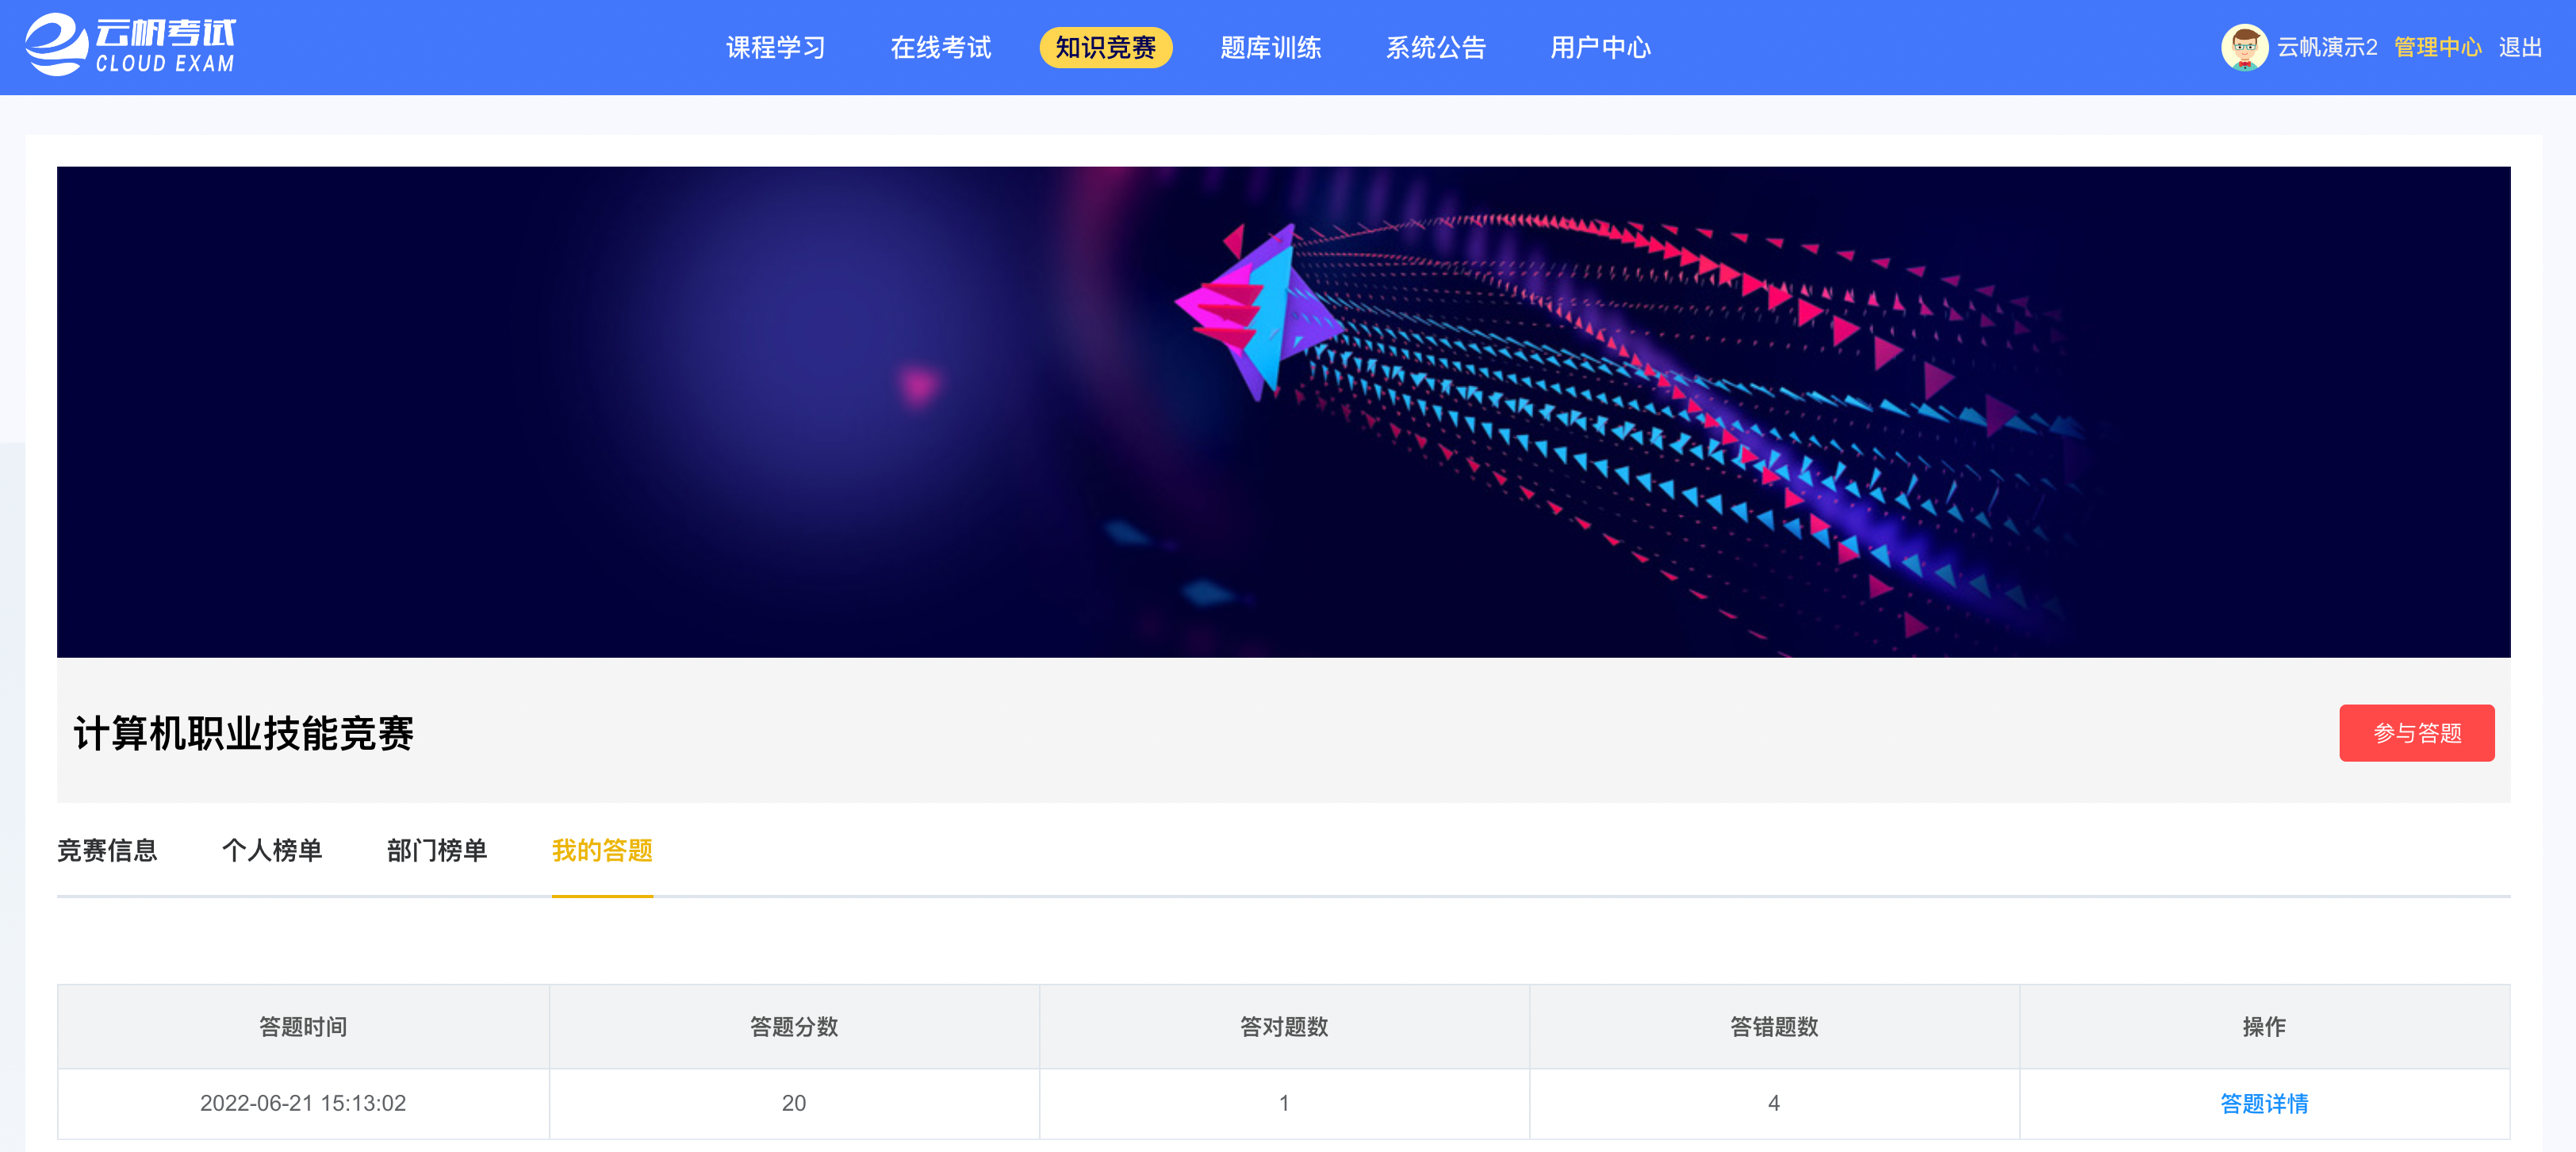Click the 答题时间 column header
Screen dimensions: 2576x1152
click(303, 1027)
